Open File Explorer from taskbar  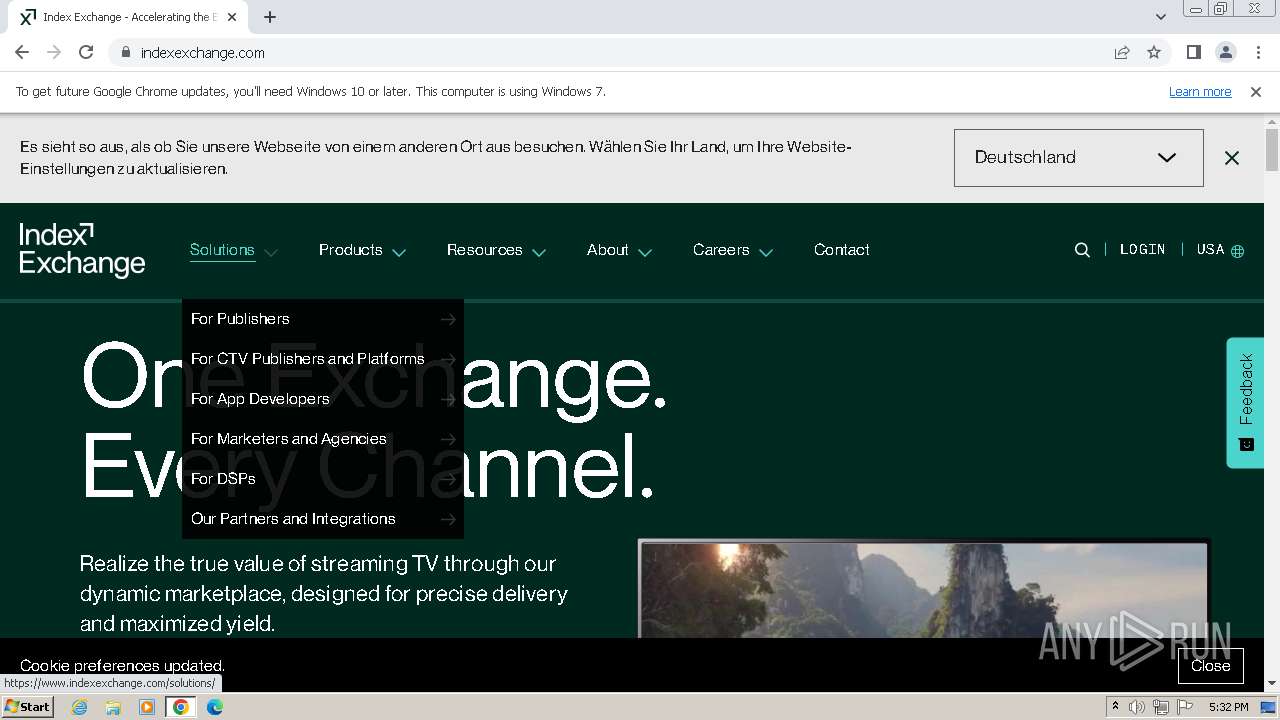[x=113, y=707]
